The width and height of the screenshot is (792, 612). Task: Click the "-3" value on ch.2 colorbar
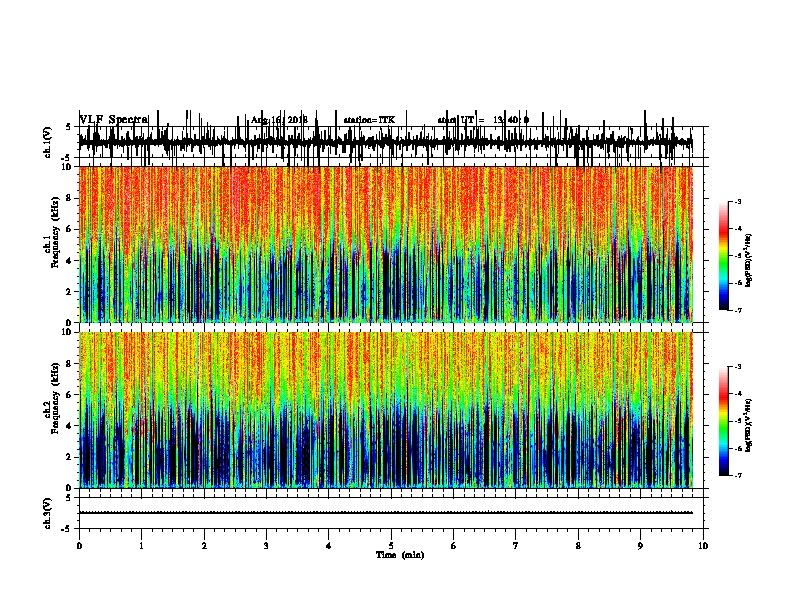pos(738,367)
